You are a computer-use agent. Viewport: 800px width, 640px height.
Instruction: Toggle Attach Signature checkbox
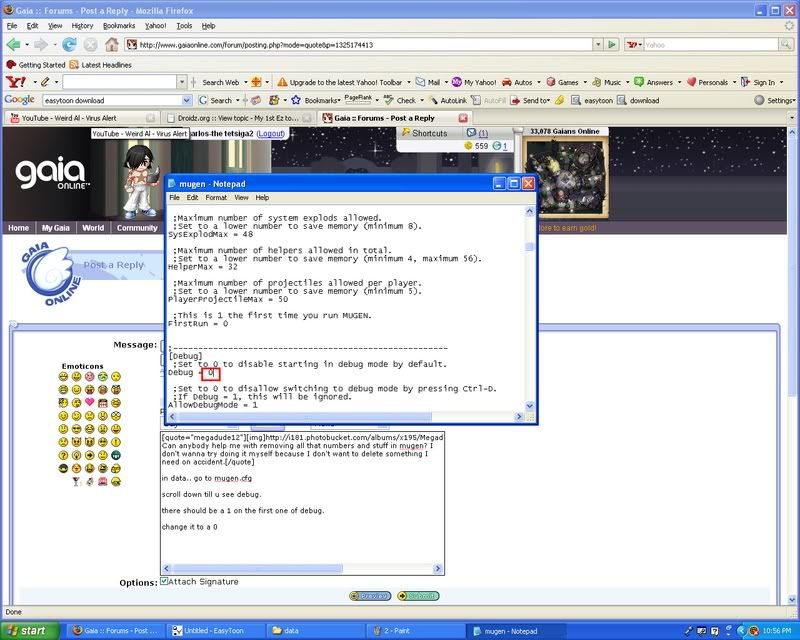coord(164,581)
